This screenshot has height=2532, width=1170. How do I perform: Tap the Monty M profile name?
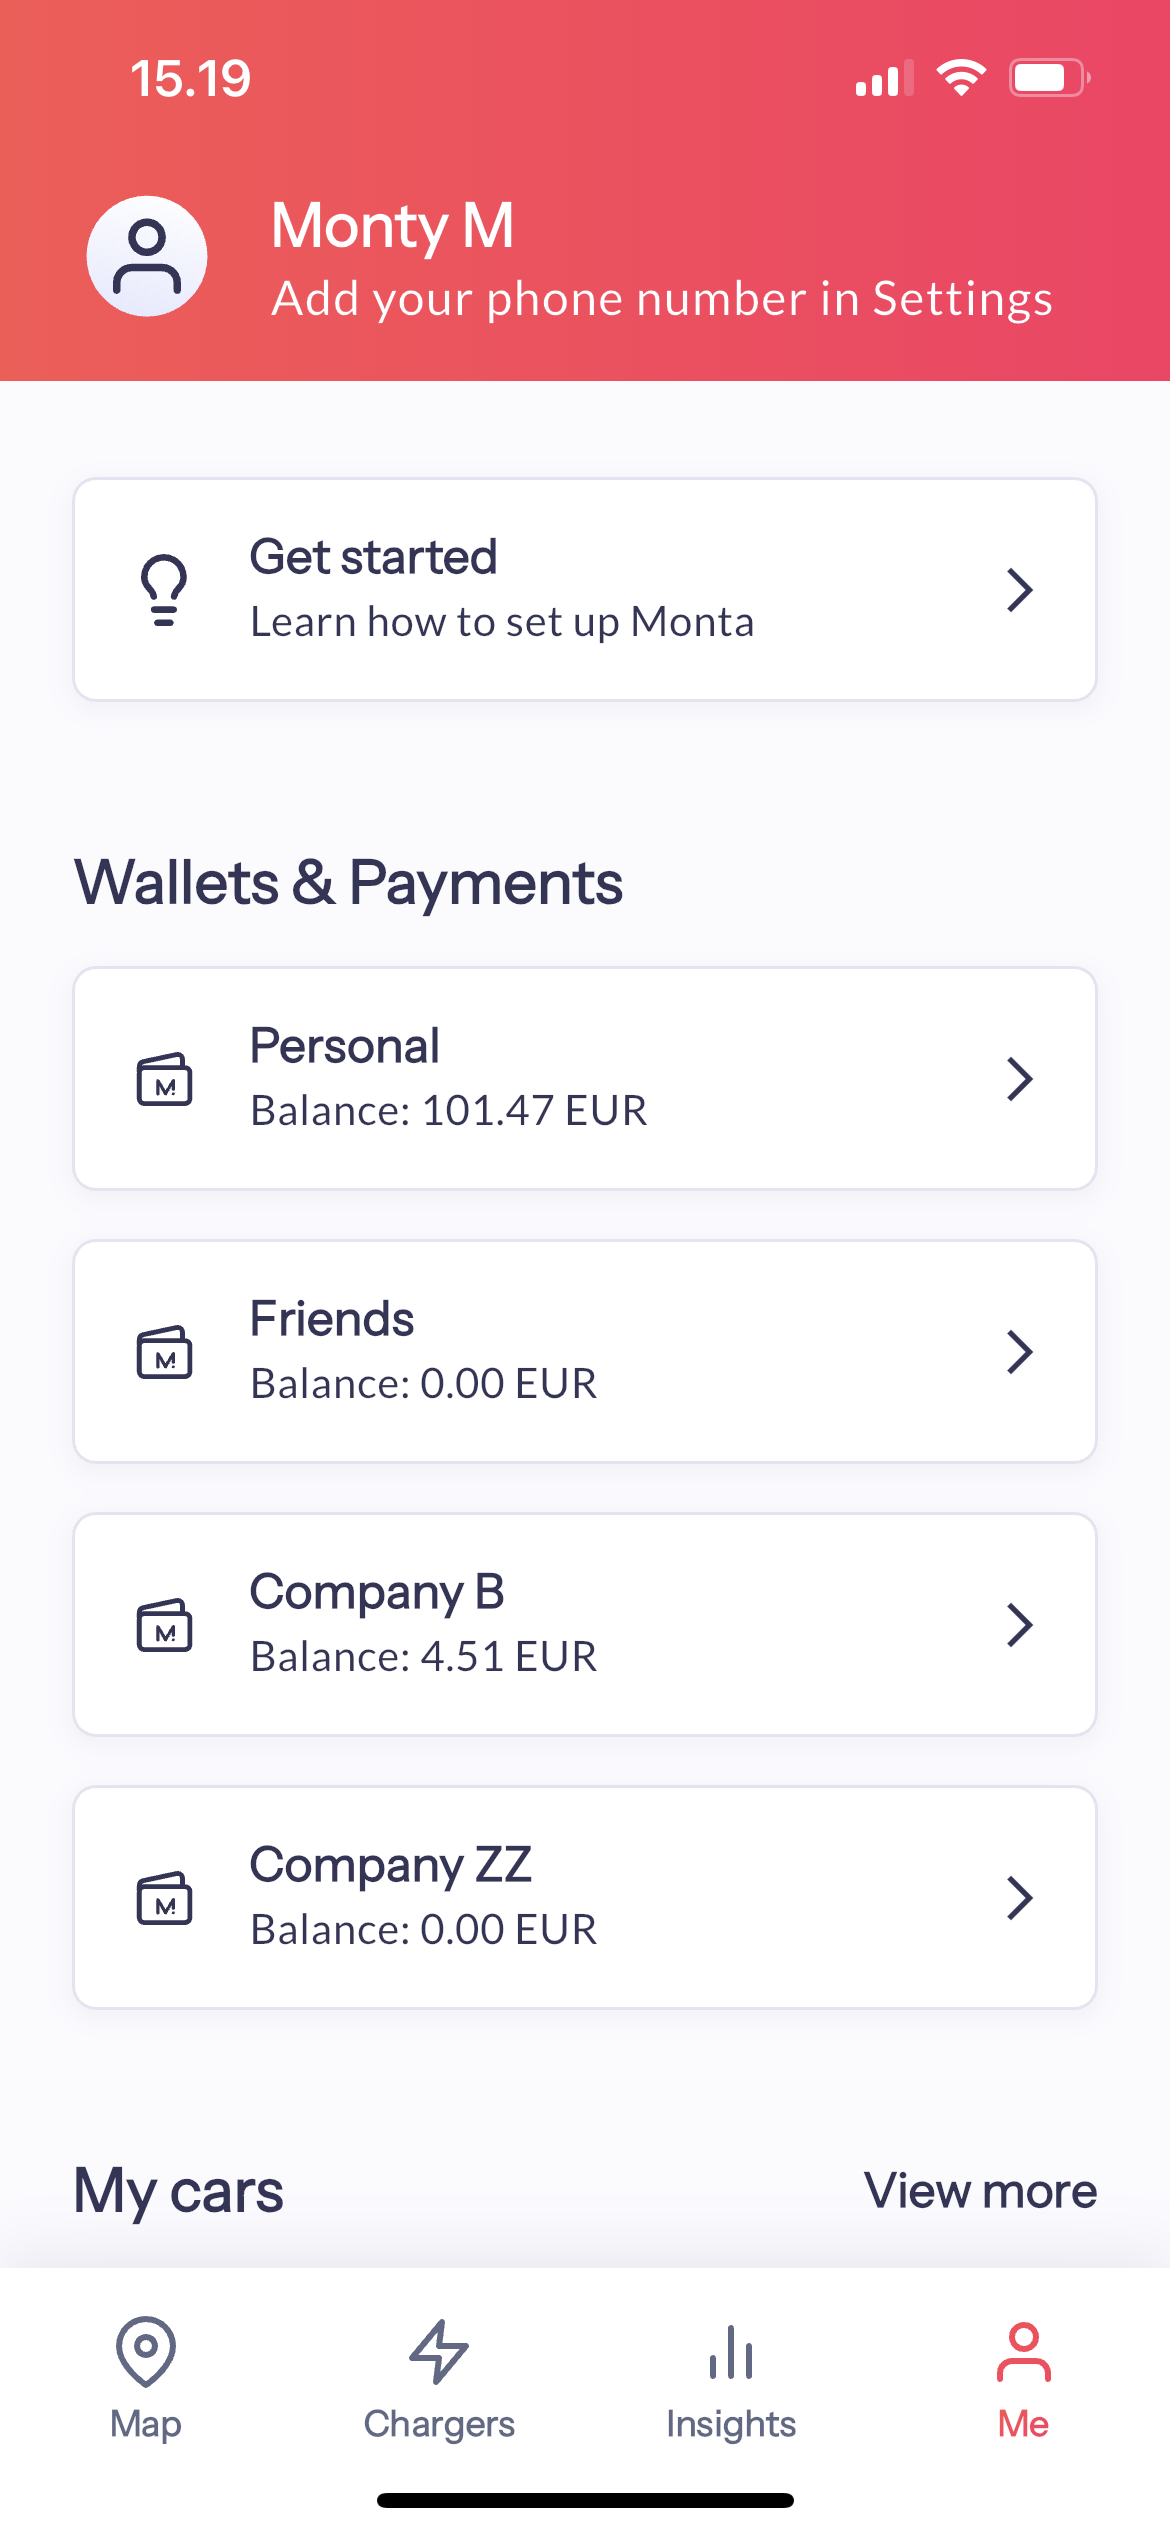point(392,225)
